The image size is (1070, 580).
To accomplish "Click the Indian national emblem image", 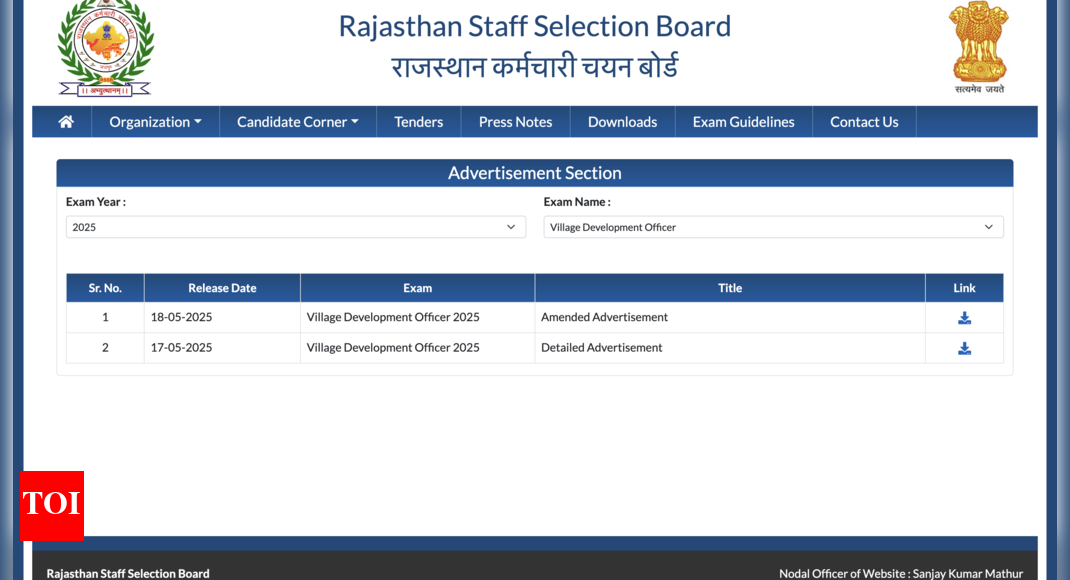I will coord(978,46).
